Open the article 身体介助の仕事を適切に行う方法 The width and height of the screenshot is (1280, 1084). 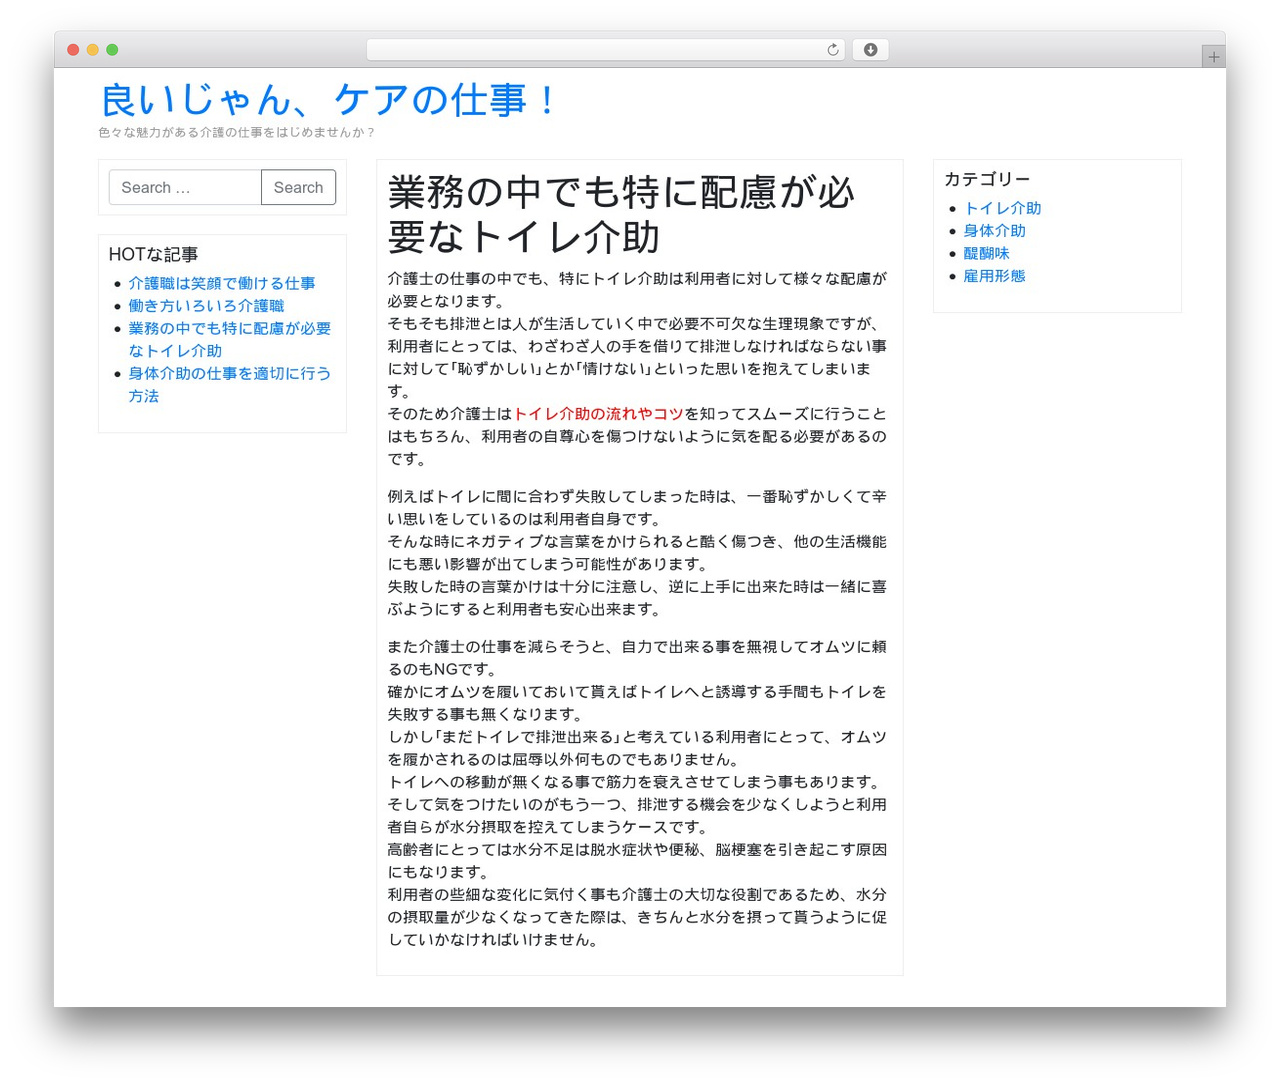tap(229, 384)
